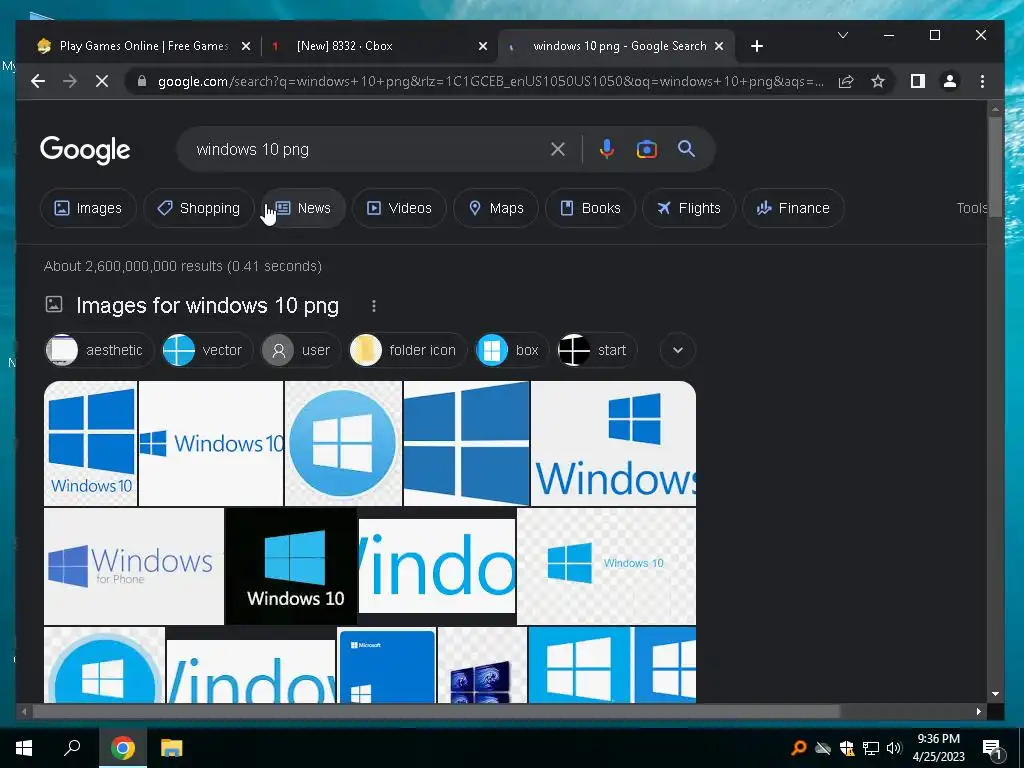Filter results by Finance
This screenshot has width=1024, height=768.
tap(793, 208)
